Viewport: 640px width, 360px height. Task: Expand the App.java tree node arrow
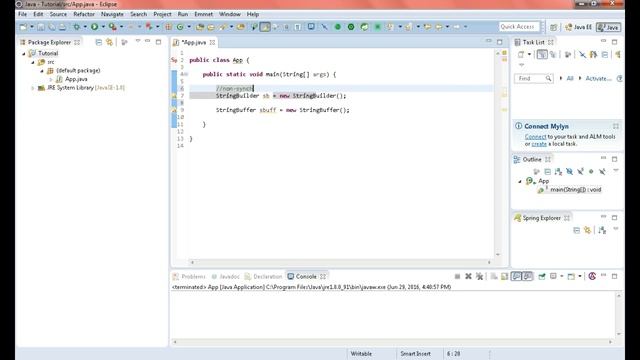[x=51, y=79]
